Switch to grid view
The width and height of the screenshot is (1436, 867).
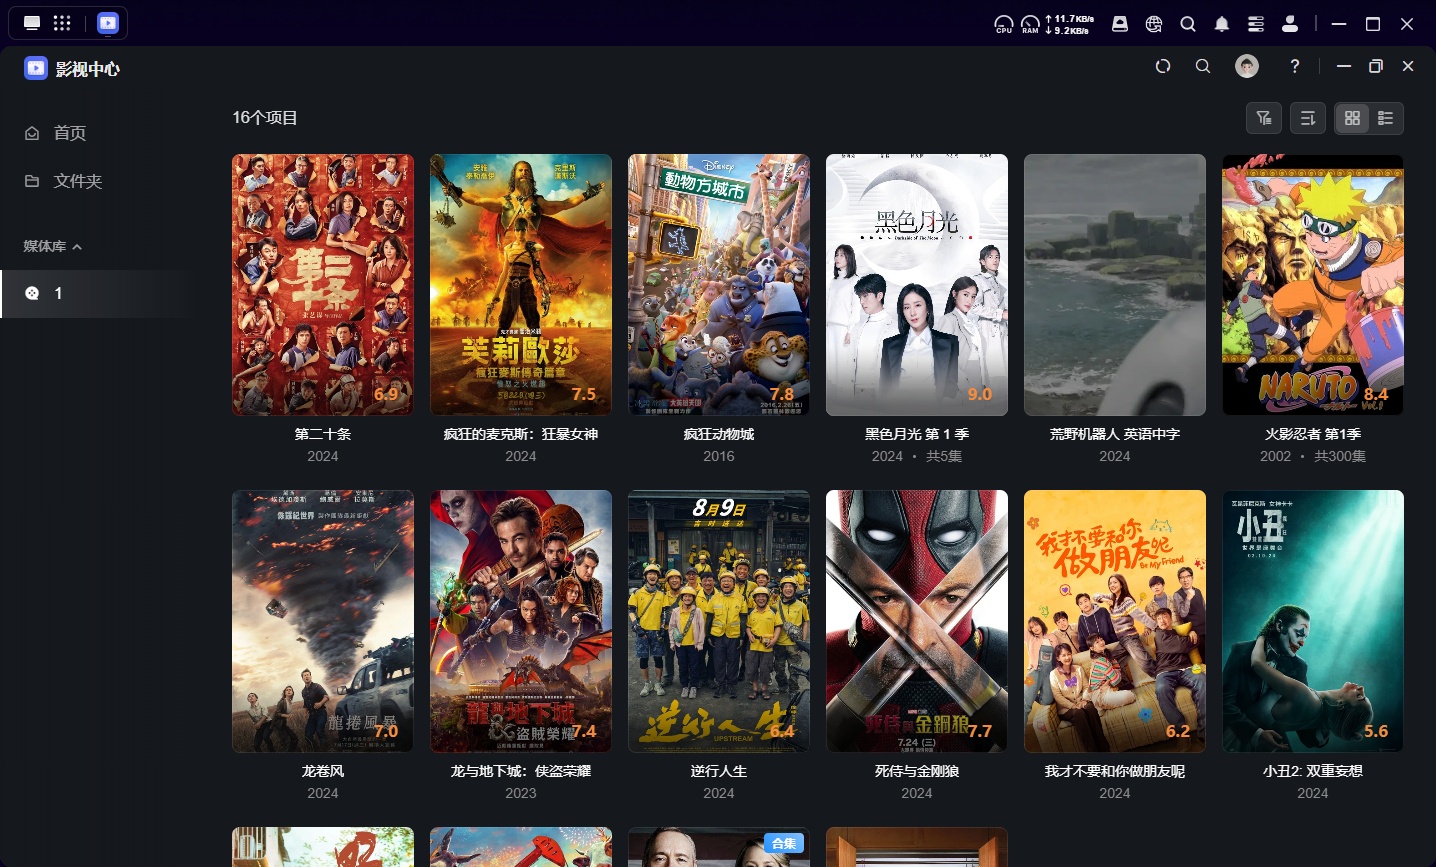1352,118
